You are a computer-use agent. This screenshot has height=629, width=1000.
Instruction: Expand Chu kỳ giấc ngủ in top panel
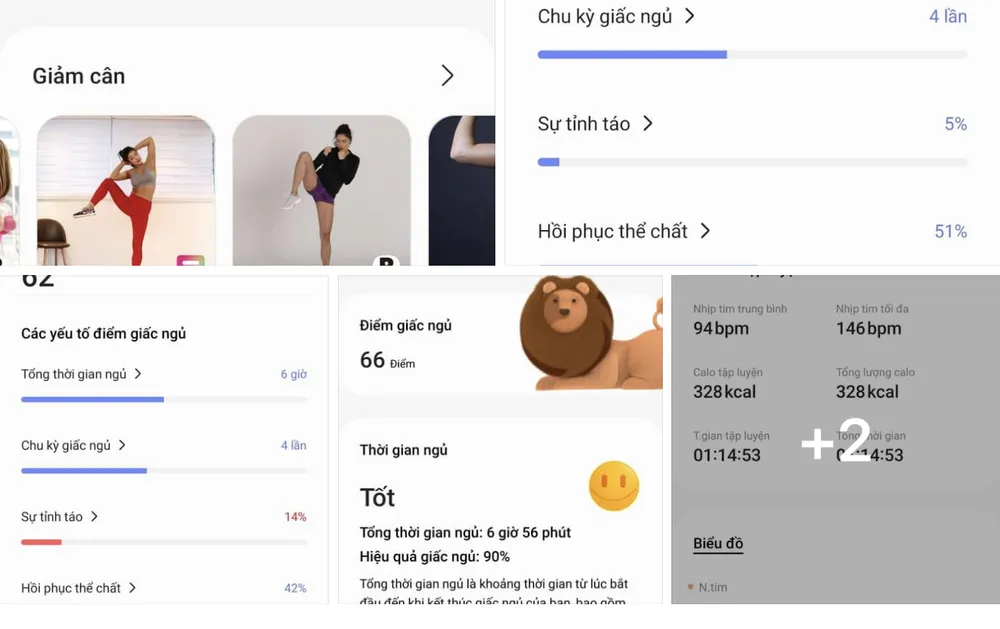(x=689, y=16)
